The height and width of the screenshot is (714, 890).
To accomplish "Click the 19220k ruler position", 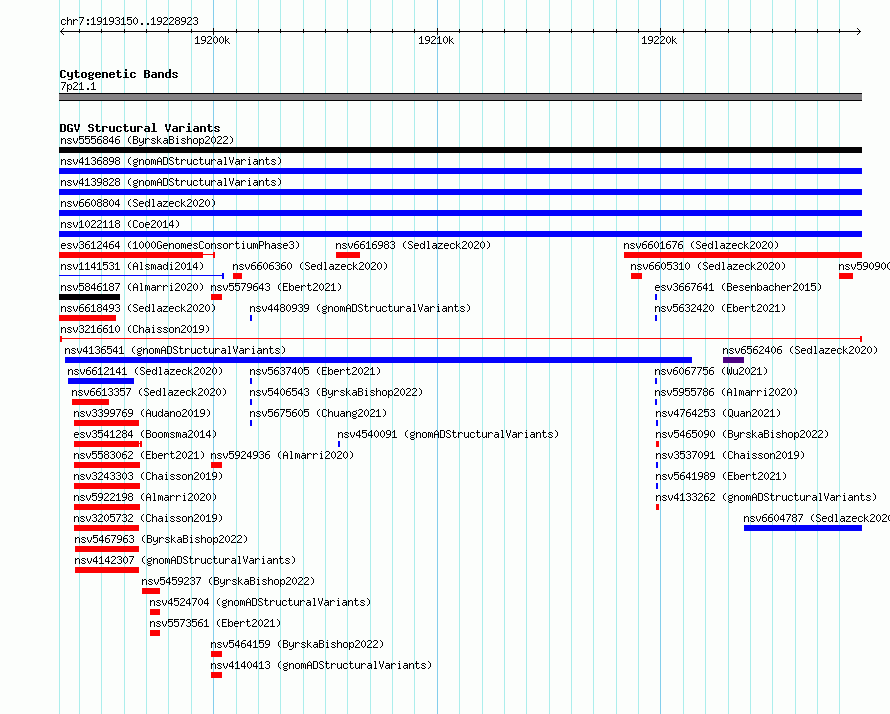I will pos(659,40).
